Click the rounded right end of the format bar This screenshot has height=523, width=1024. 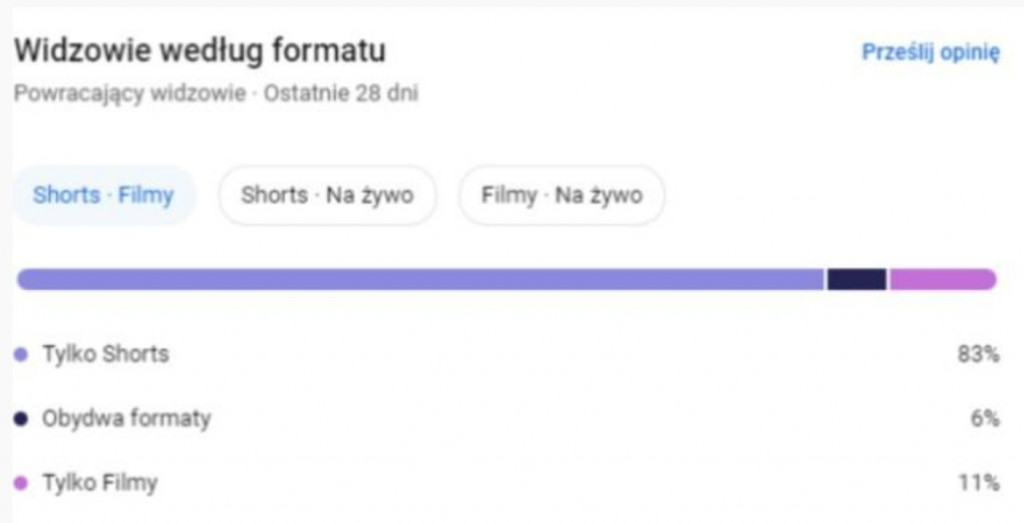tap(990, 279)
